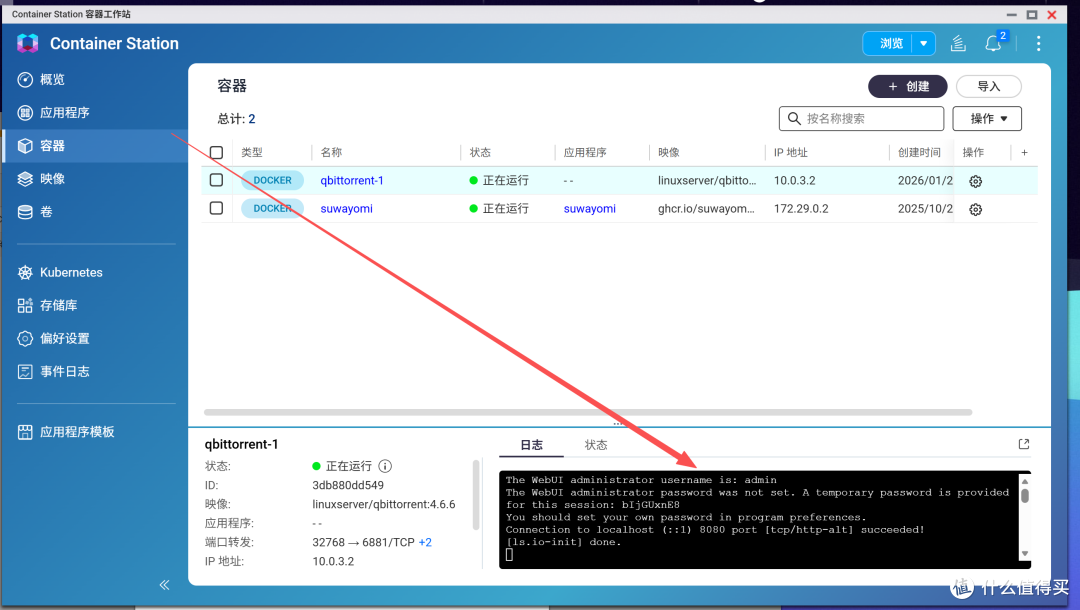Click the Repositories (存储库) sidebar icon
This screenshot has width=1080, height=610.
tap(25, 306)
